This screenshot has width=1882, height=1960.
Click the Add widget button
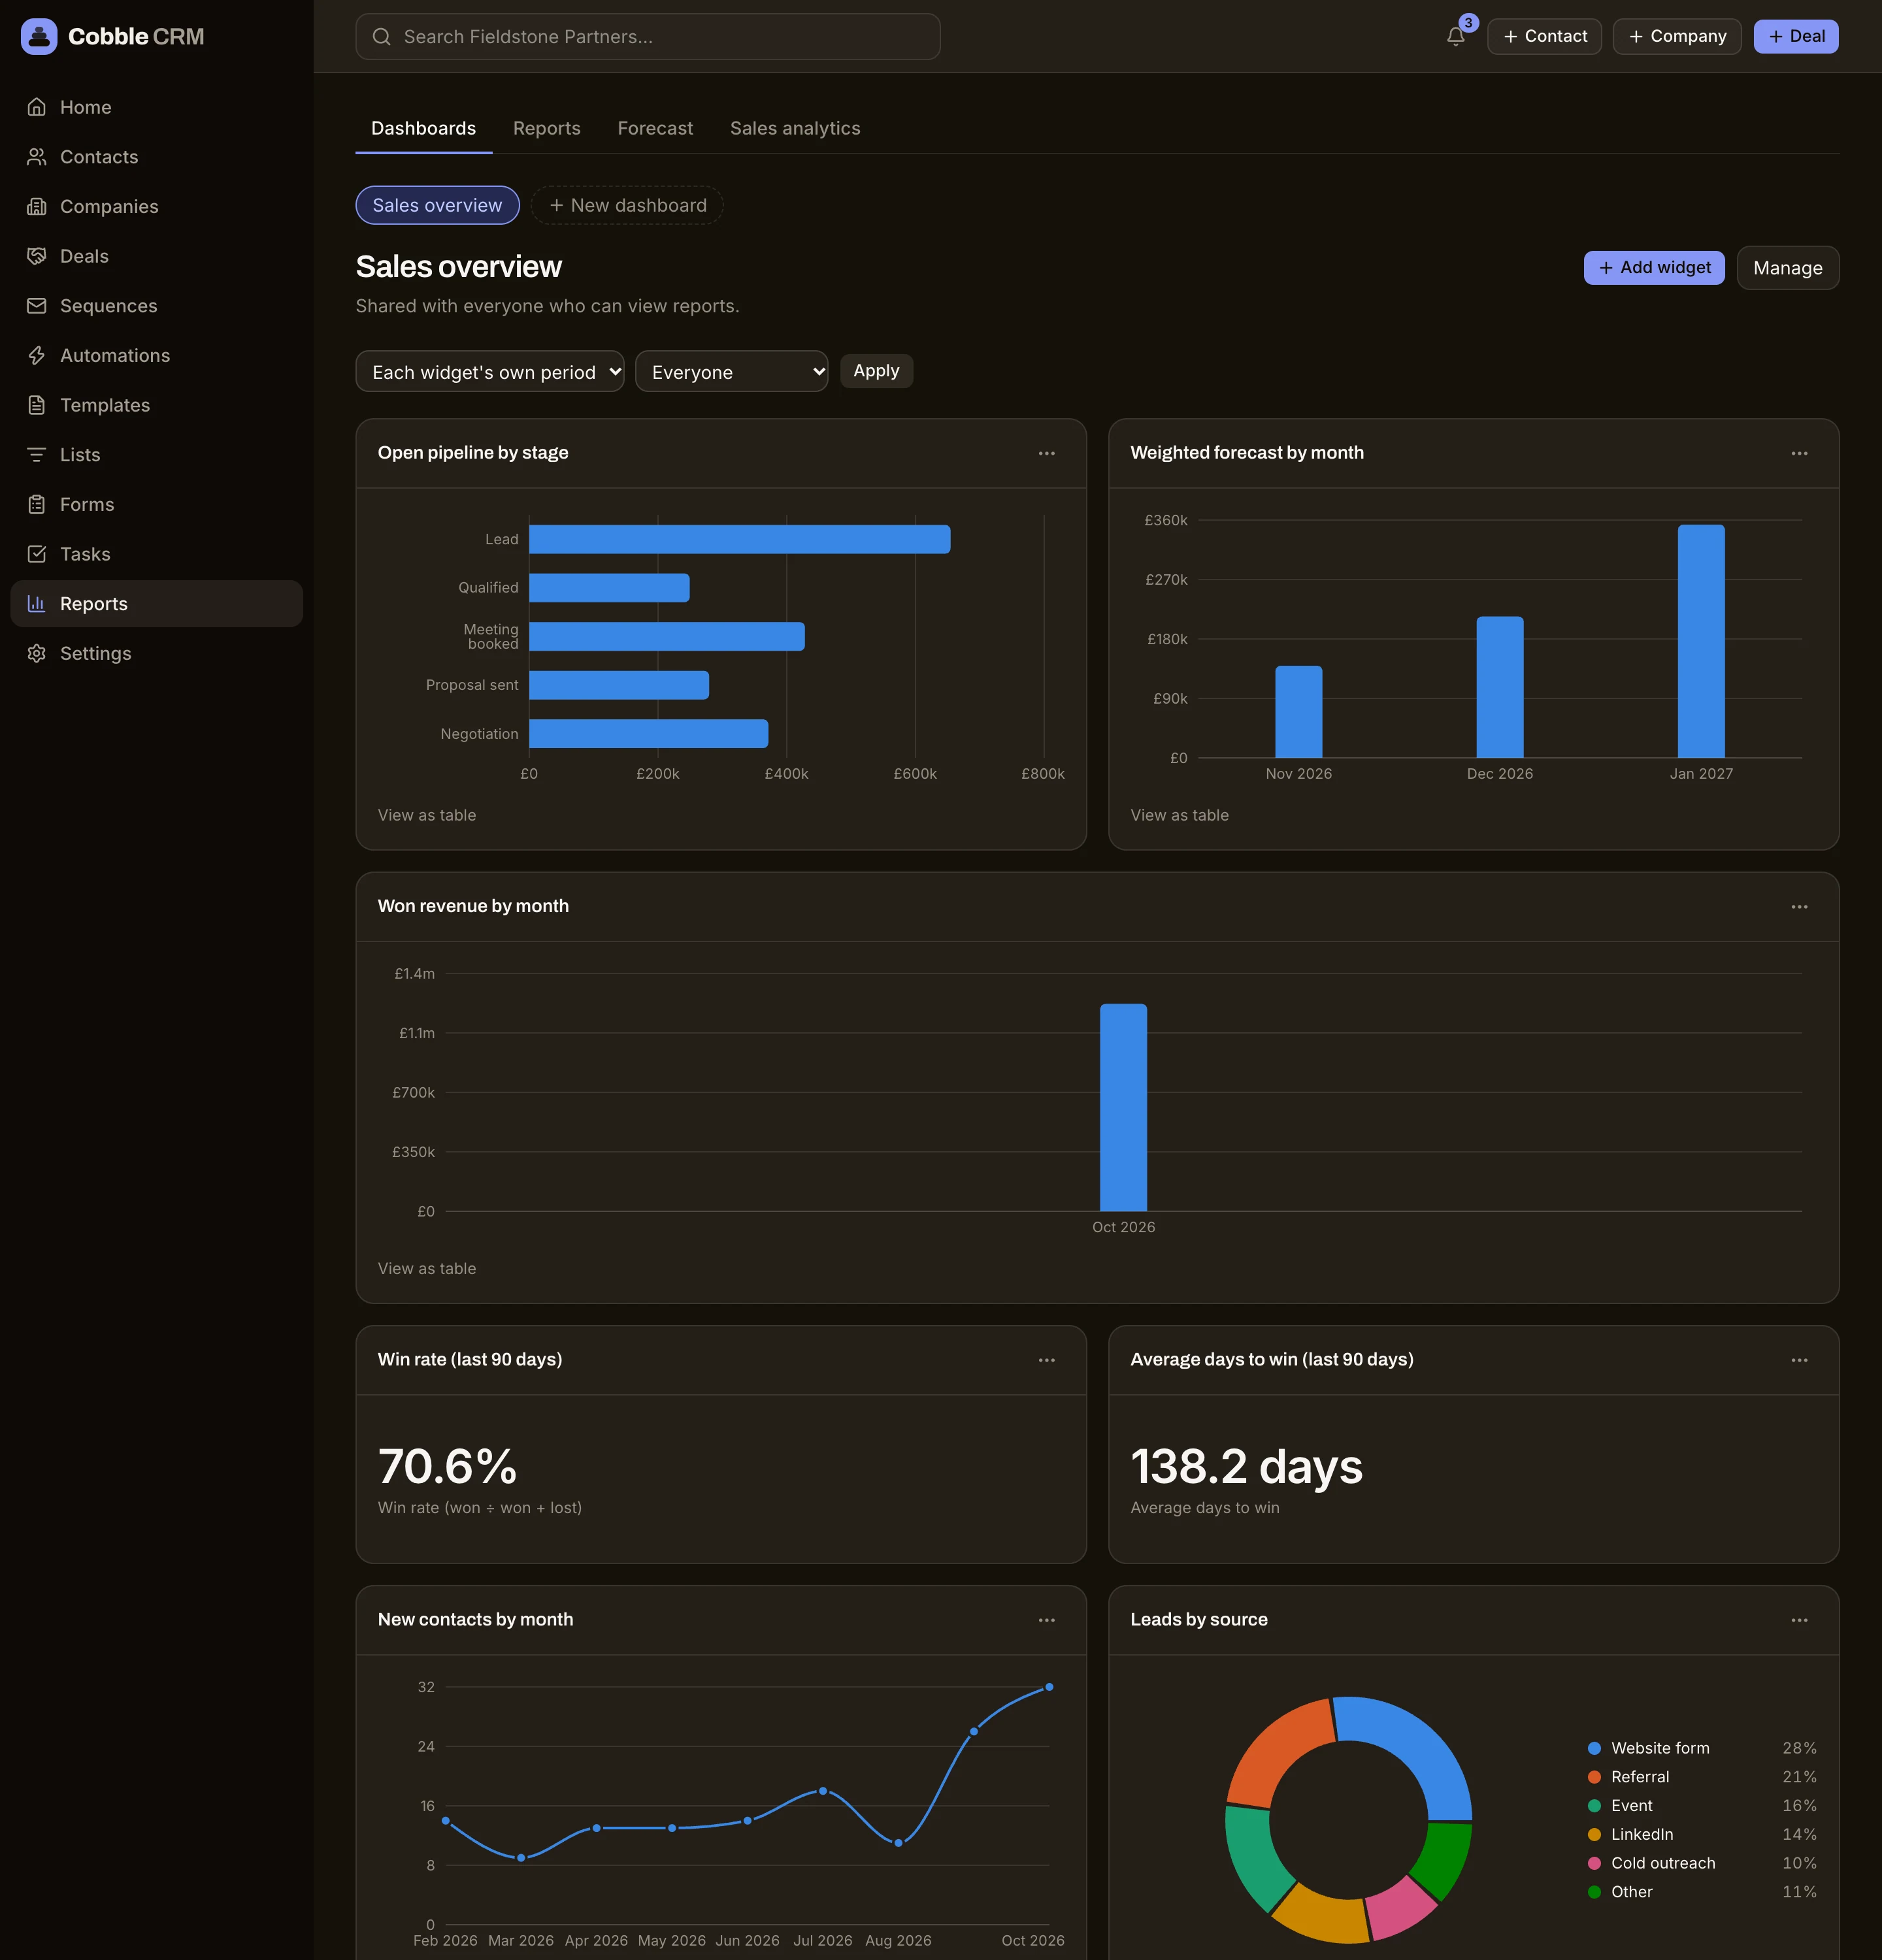point(1654,268)
